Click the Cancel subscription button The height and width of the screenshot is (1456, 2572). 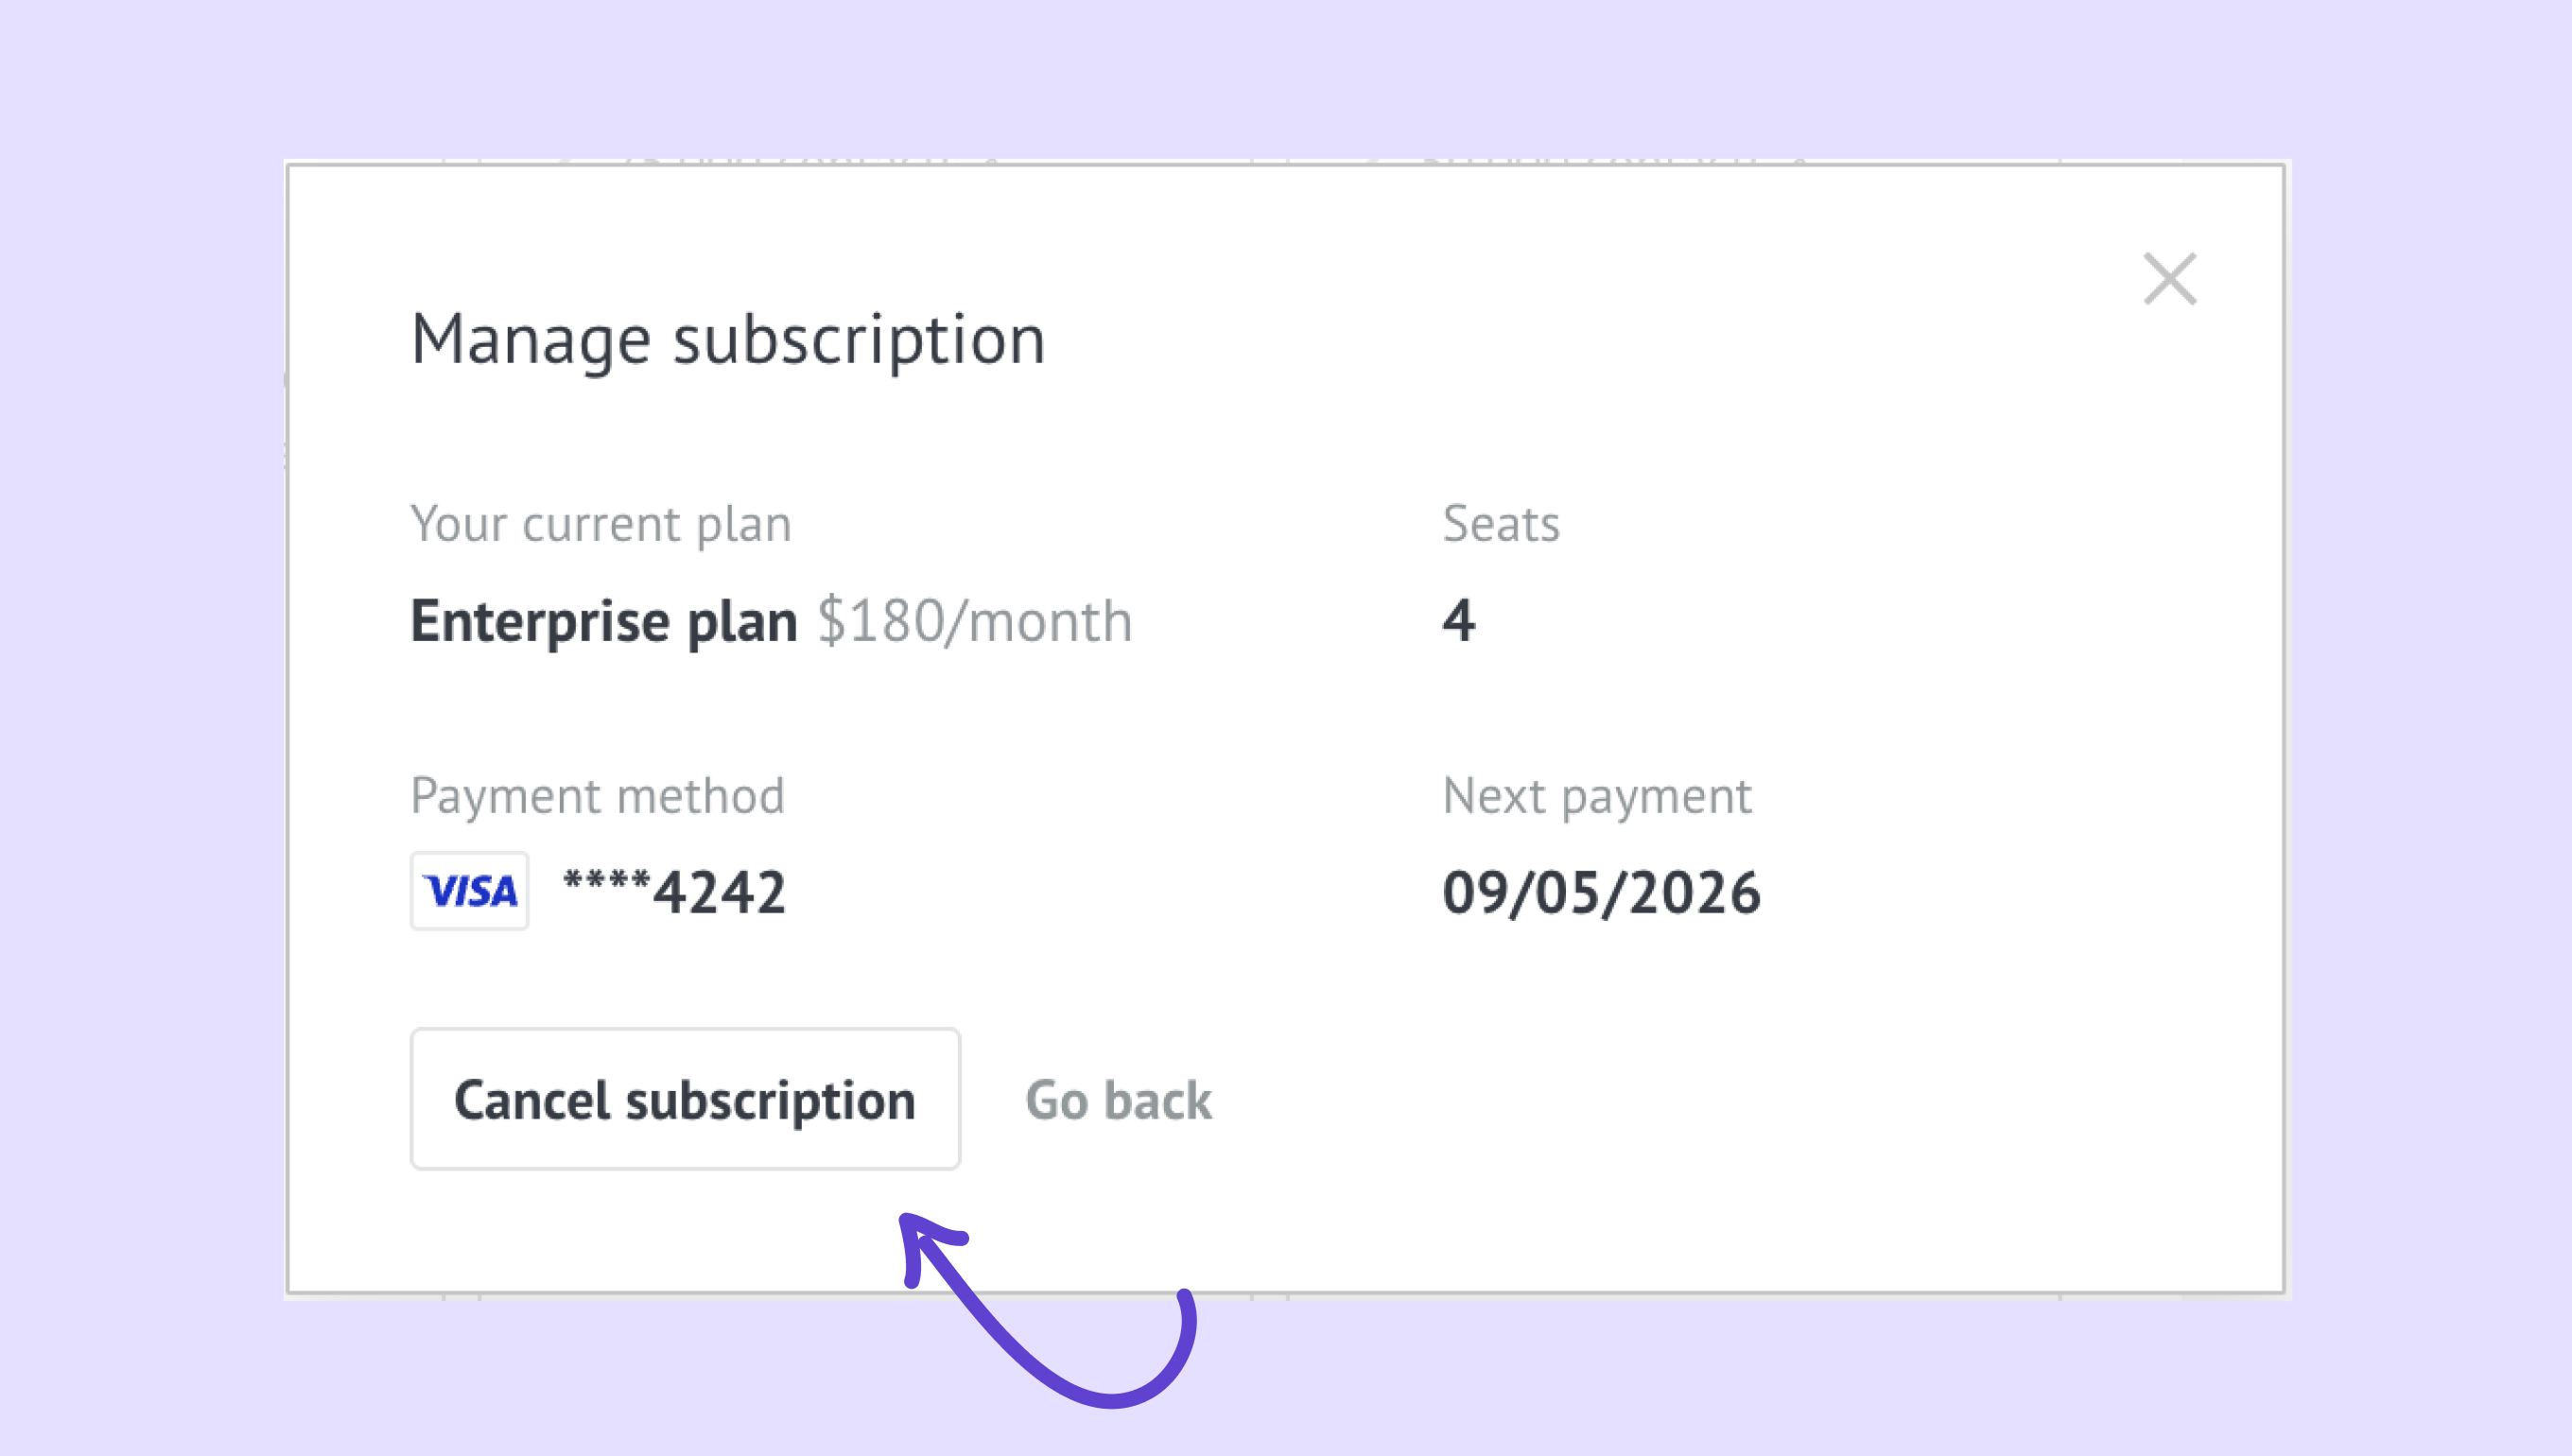[685, 1099]
